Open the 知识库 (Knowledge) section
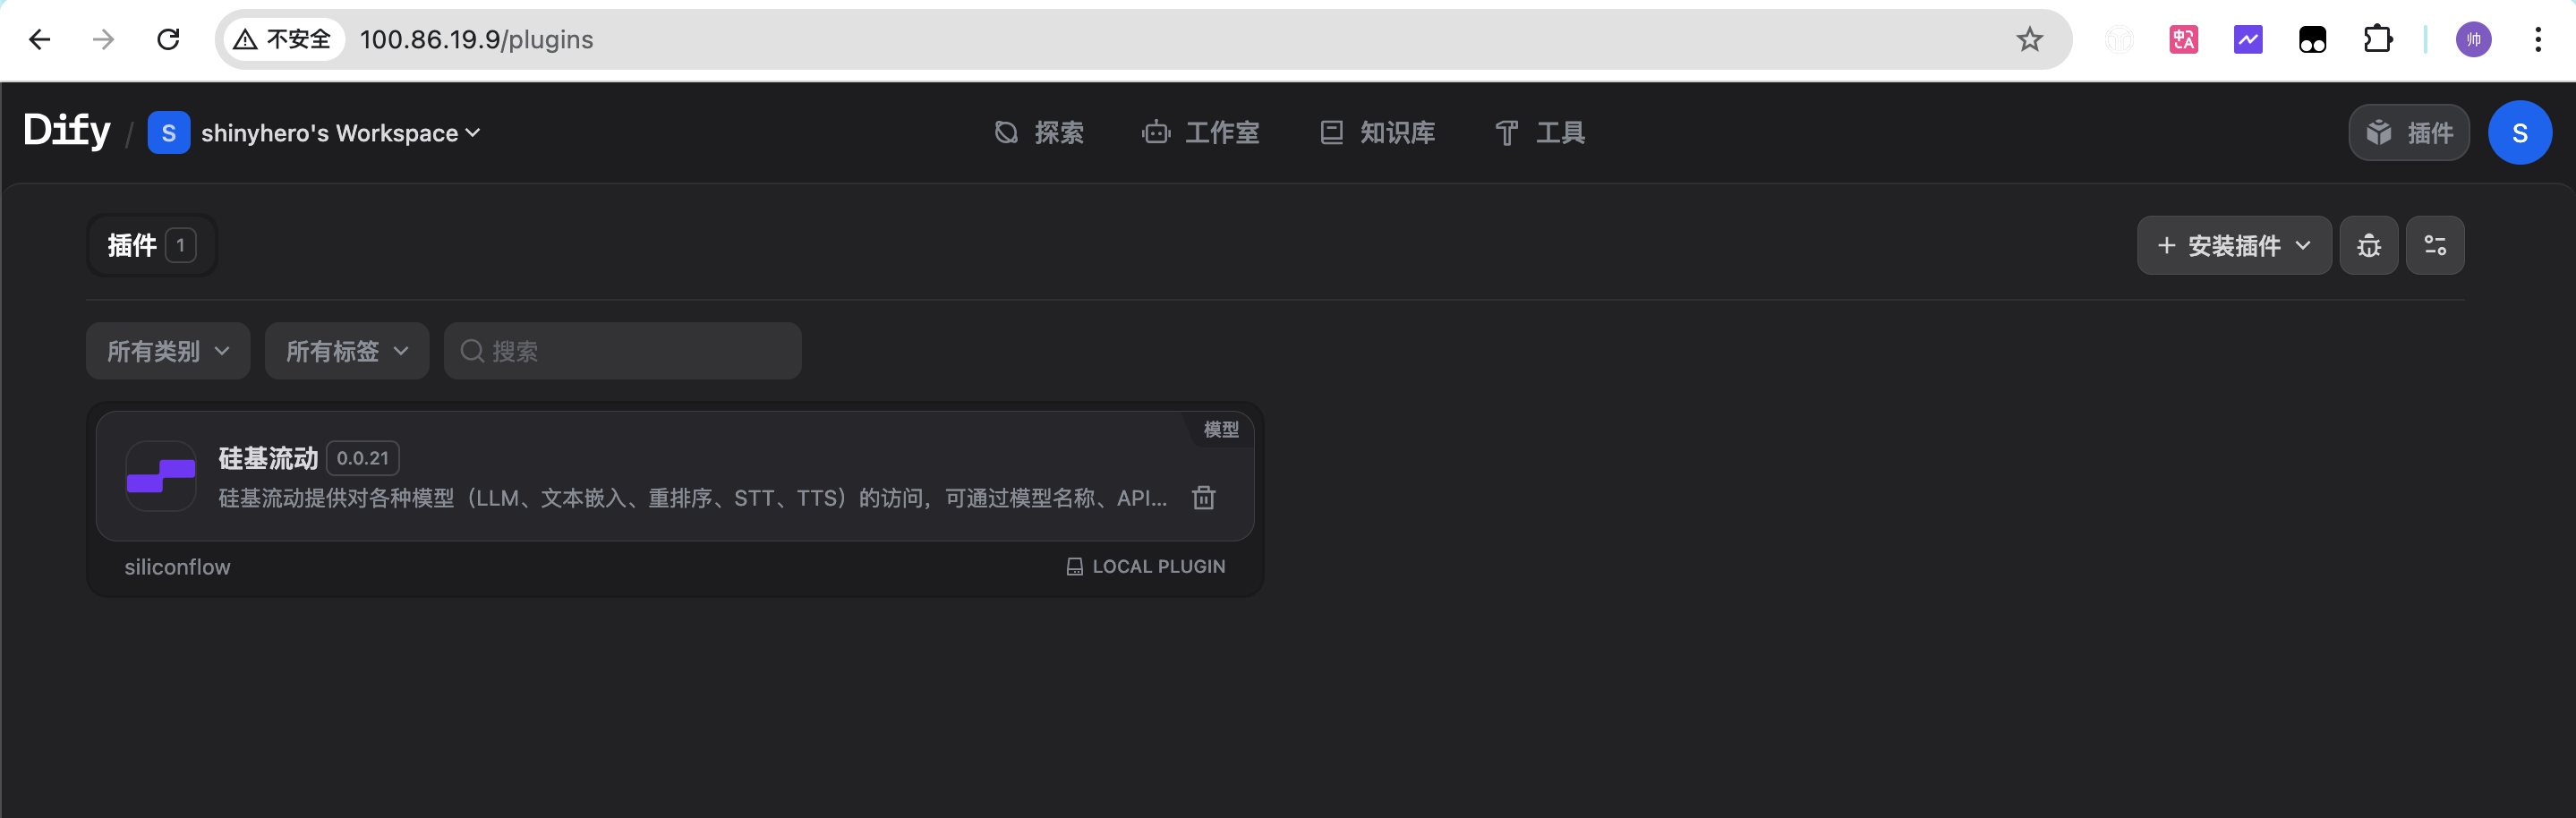The height and width of the screenshot is (818, 2576). [x=1377, y=132]
